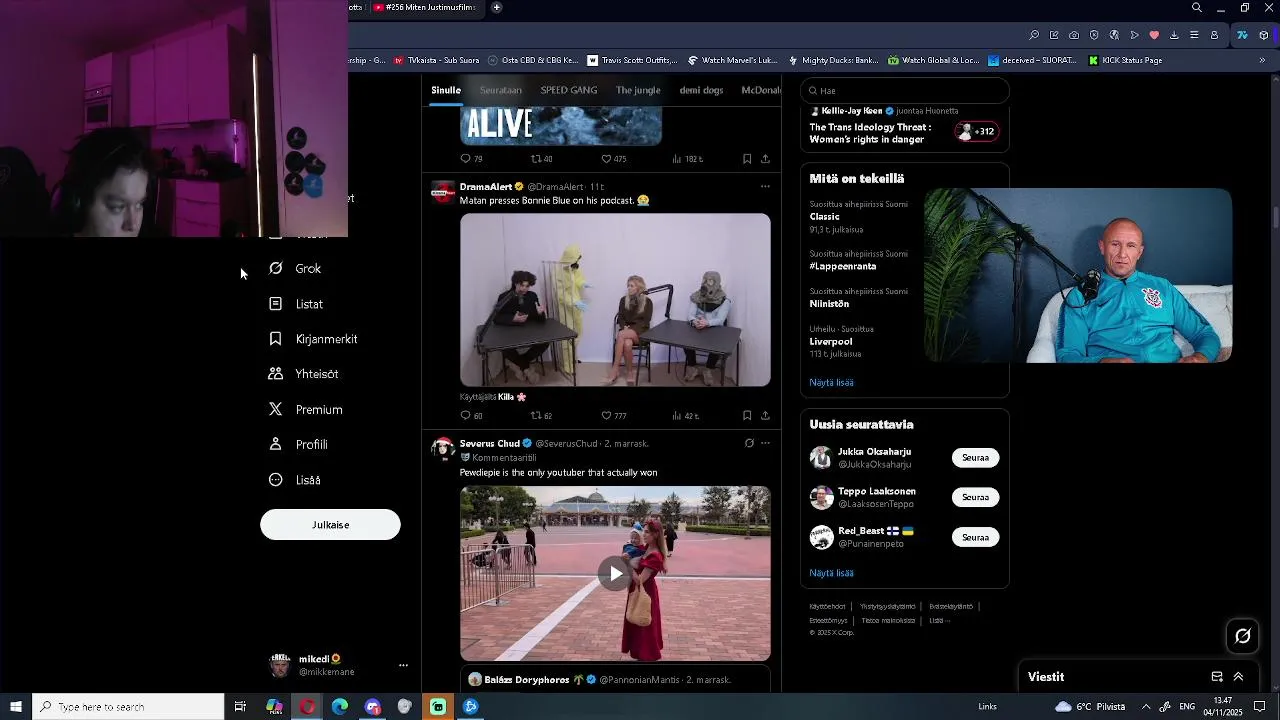Open Listat in the sidebar

296,304
